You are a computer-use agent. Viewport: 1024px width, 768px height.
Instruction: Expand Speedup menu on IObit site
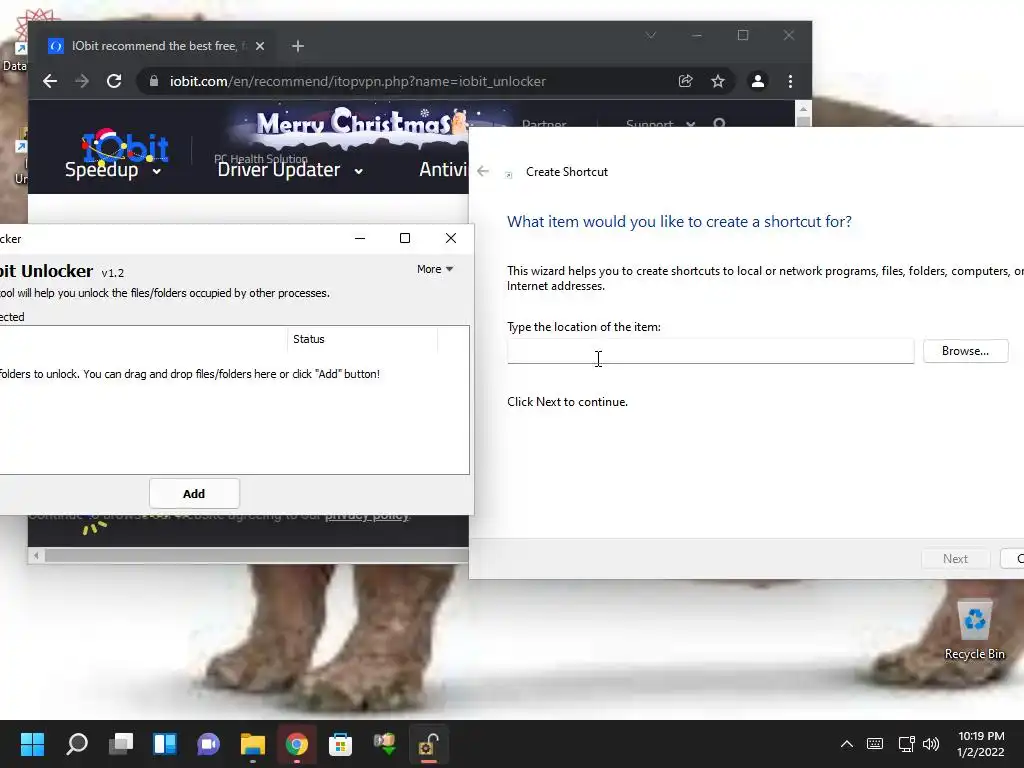tap(112, 170)
